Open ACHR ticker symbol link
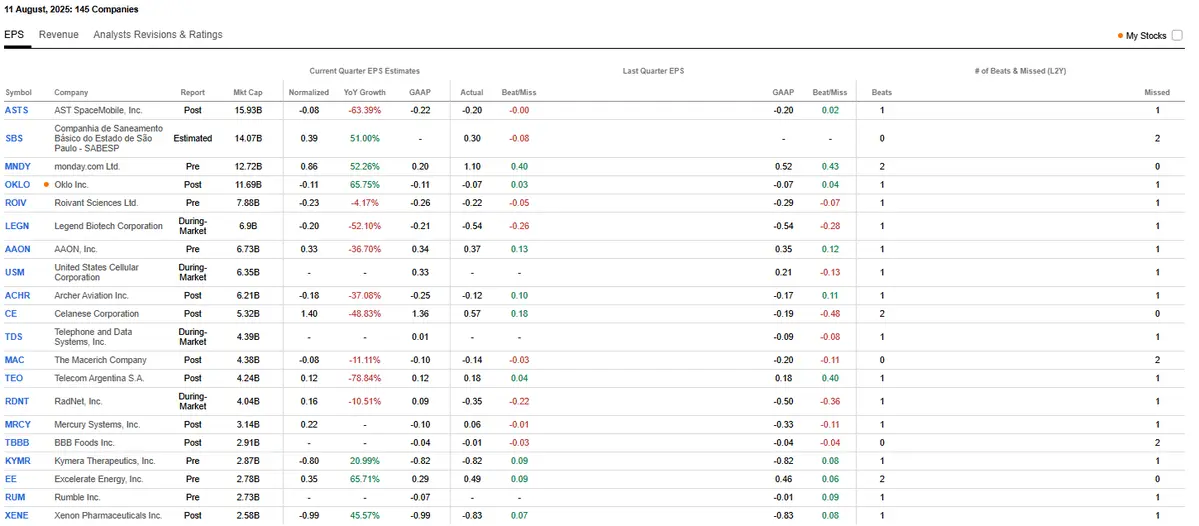 click(x=17, y=295)
